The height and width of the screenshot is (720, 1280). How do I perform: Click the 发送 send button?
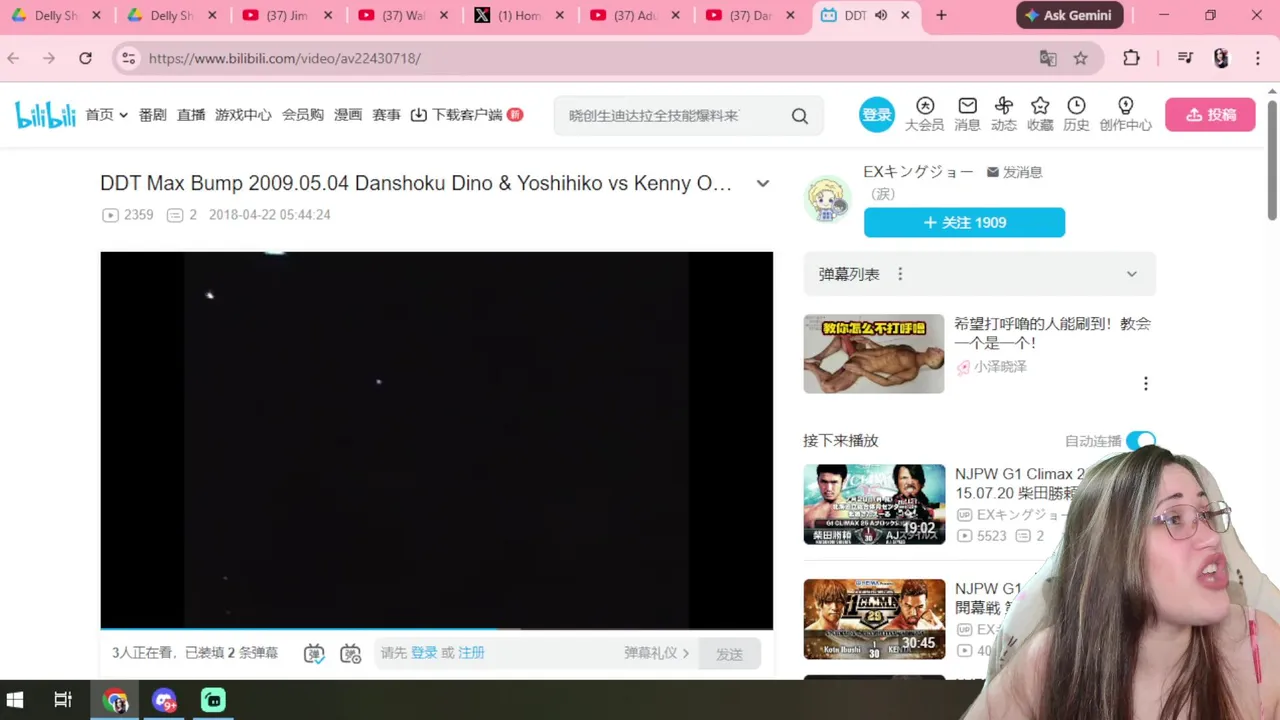(729, 654)
